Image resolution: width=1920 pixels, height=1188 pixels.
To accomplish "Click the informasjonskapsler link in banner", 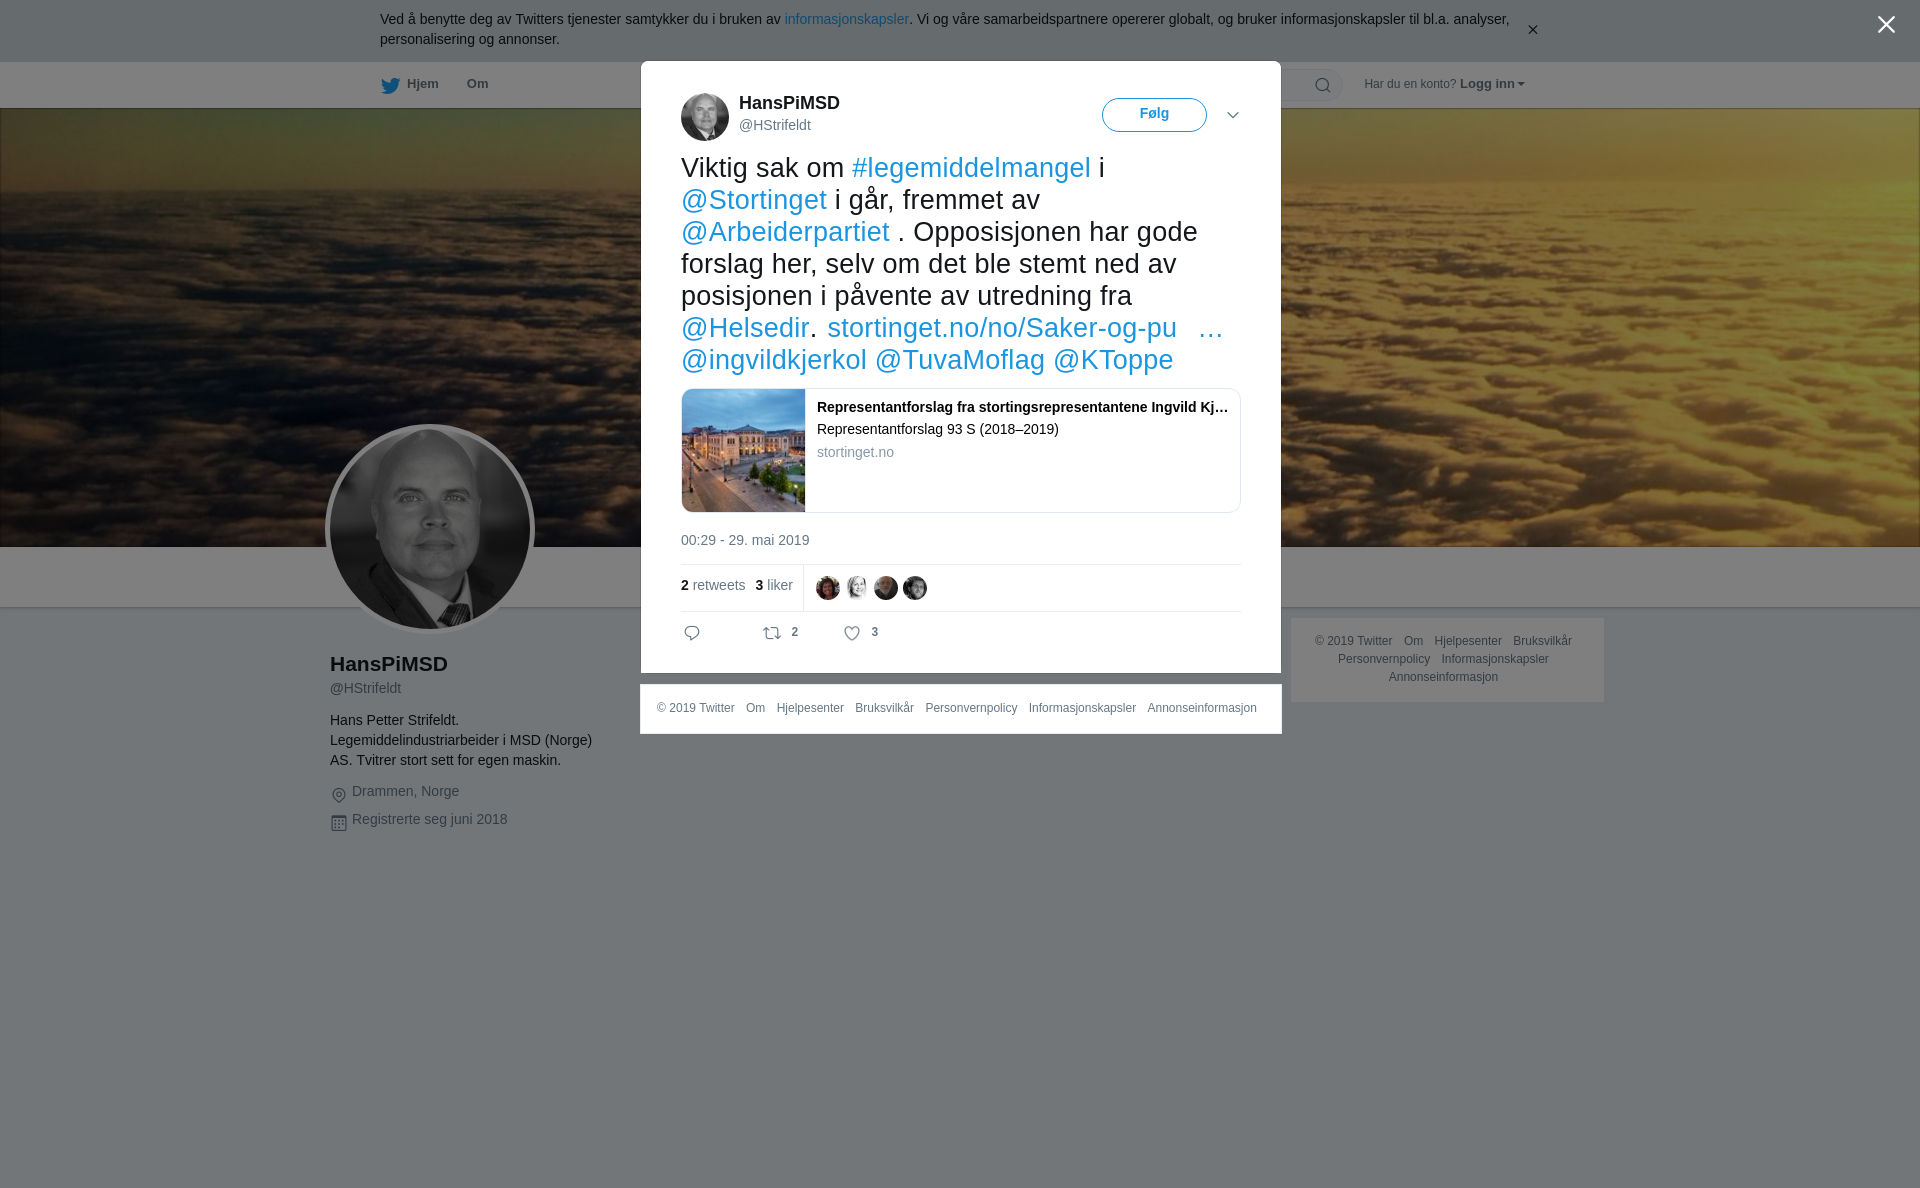I will pyautogui.click(x=846, y=19).
